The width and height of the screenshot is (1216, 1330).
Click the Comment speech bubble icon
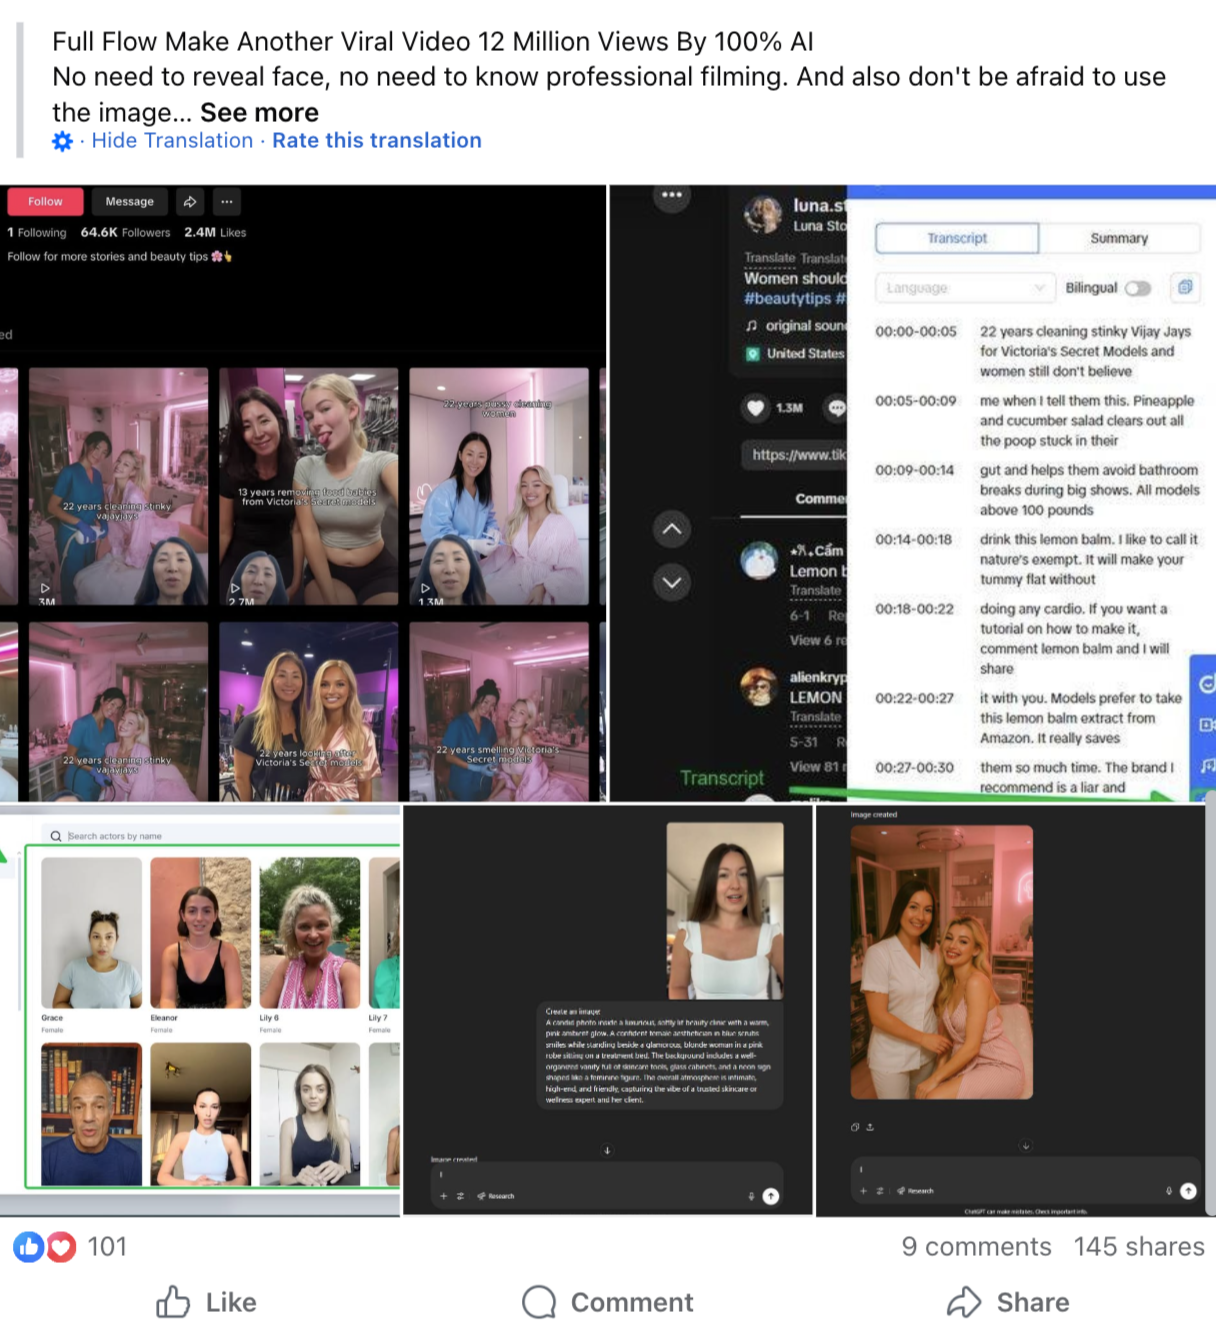[x=539, y=1302]
